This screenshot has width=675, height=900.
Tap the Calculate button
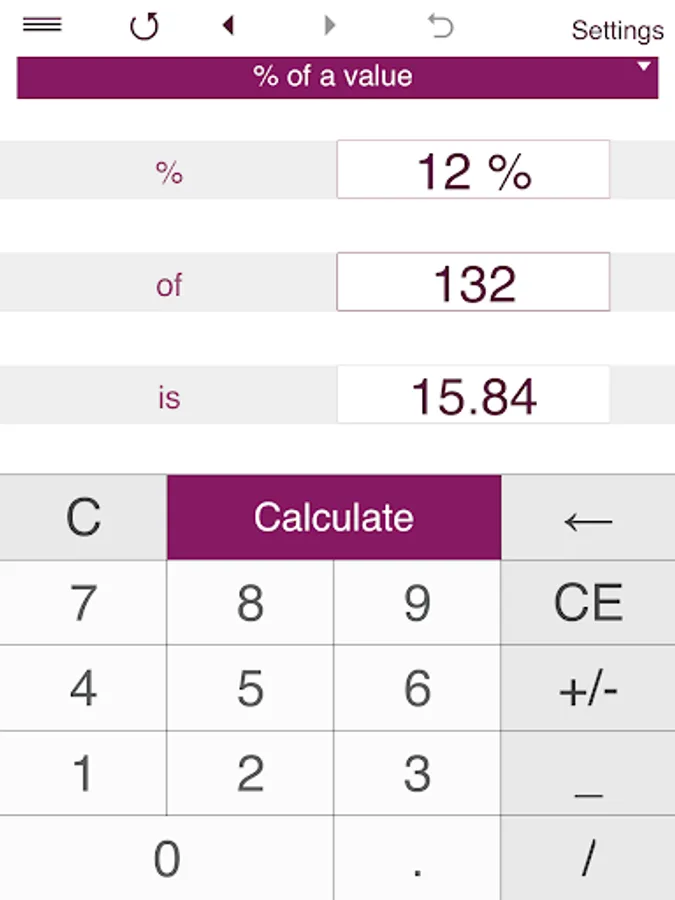coord(334,517)
